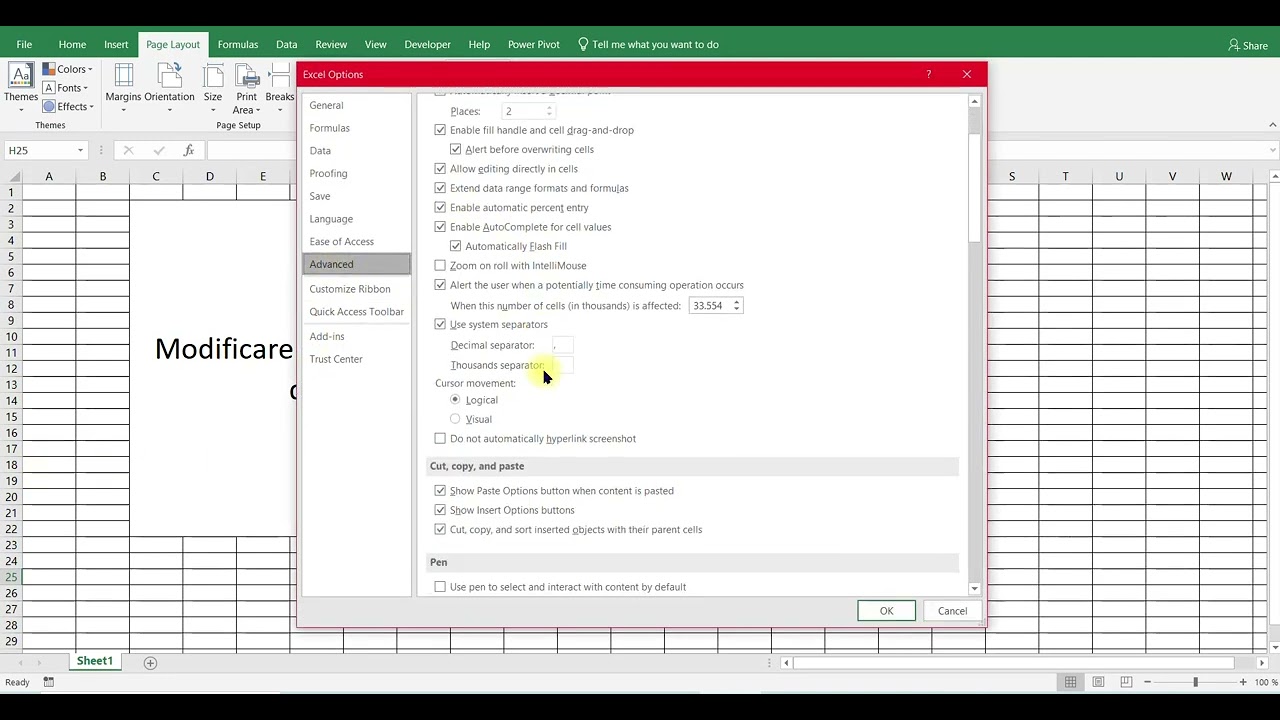The width and height of the screenshot is (1280, 720).
Task: Click the Decimal separator field
Action: (562, 345)
